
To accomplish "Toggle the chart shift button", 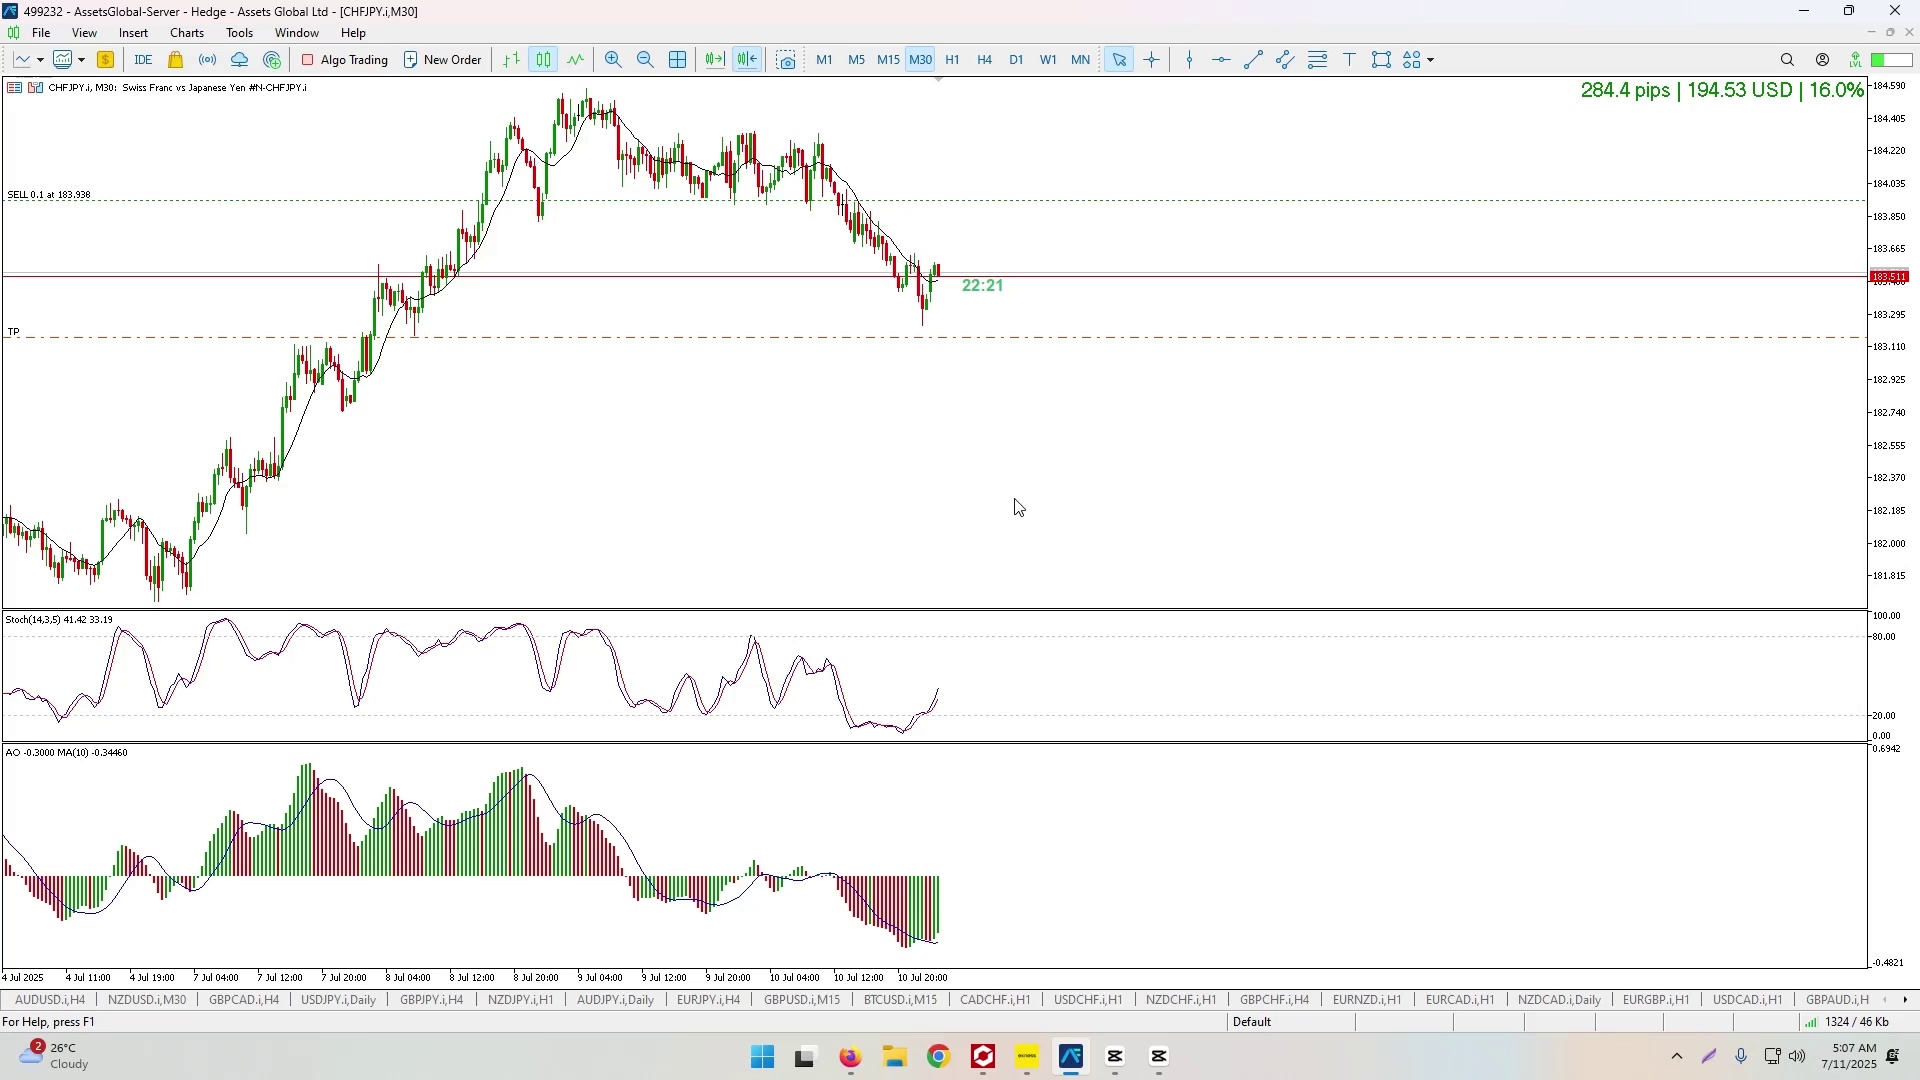I will tap(748, 60).
